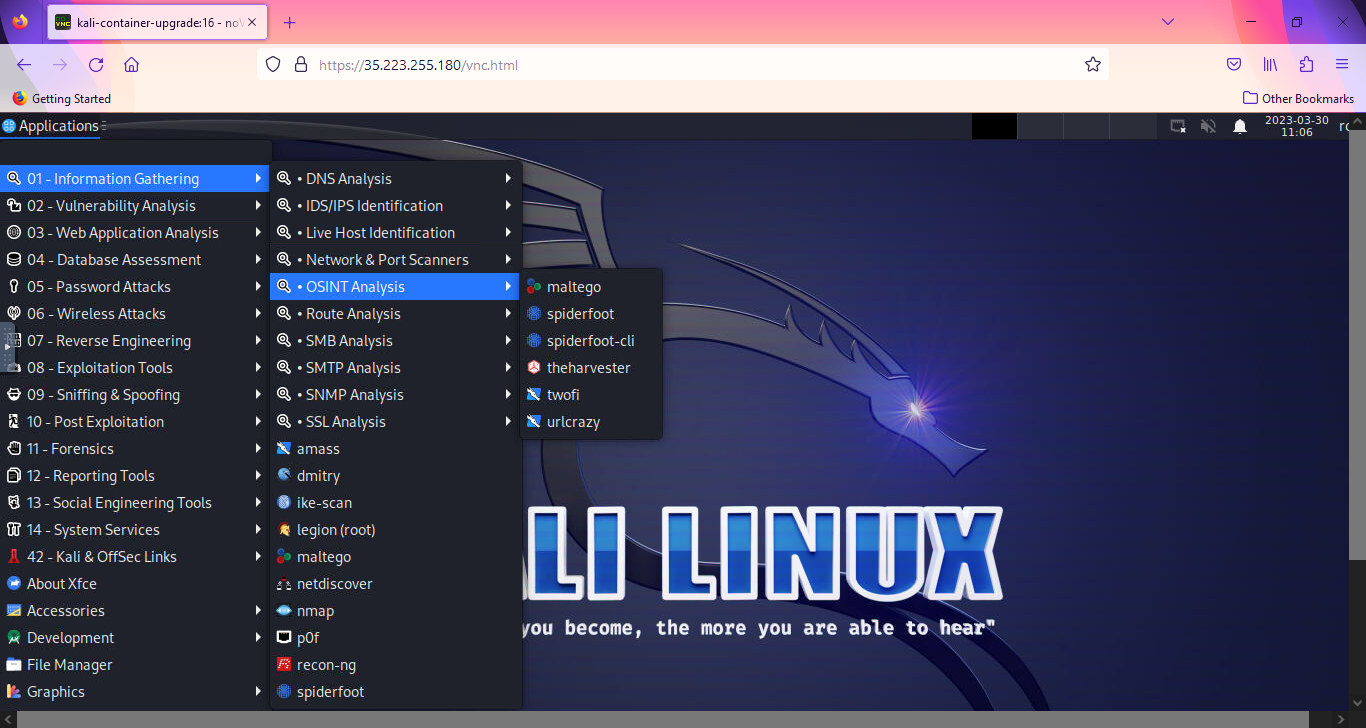This screenshot has height=728, width=1366.
Task: Bookmark this page with star icon
Action: coord(1093,64)
